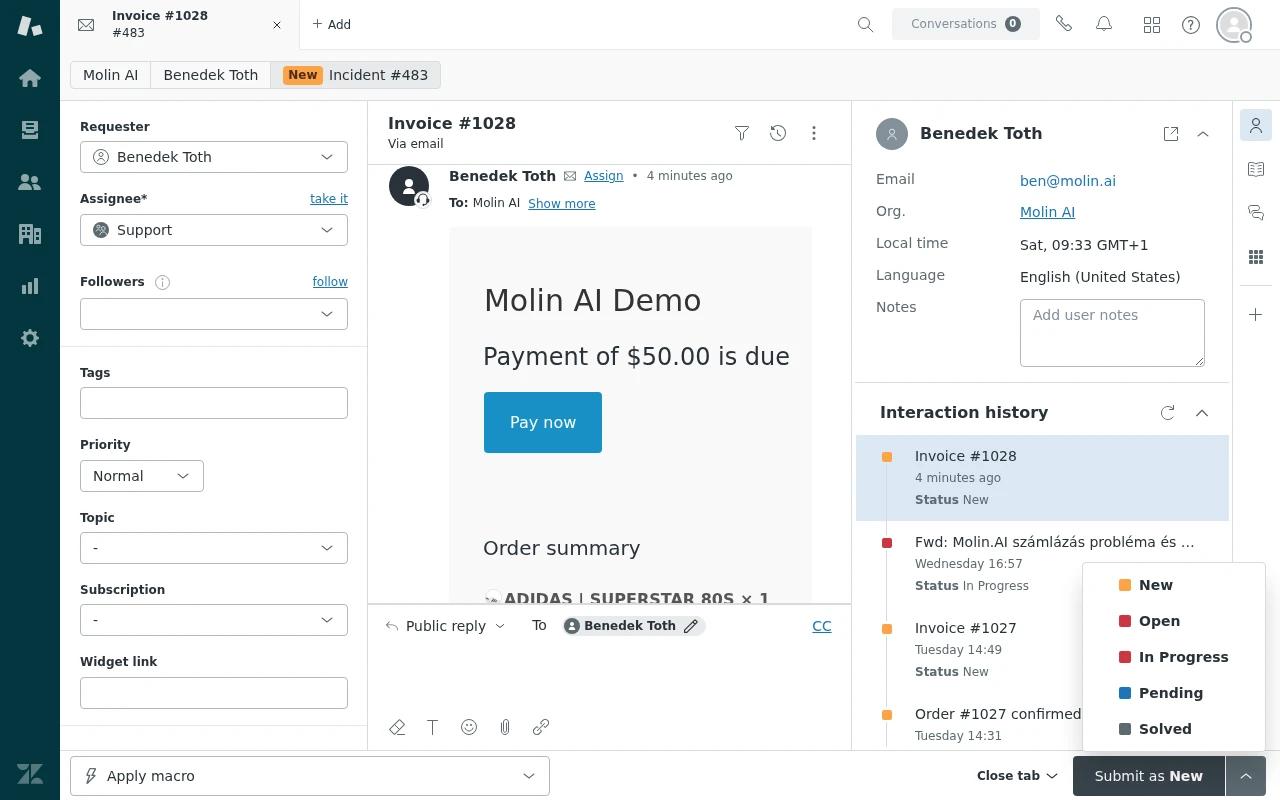The image size is (1280, 800).
Task: Open the Molin AI organization link
Action: (x=1047, y=212)
